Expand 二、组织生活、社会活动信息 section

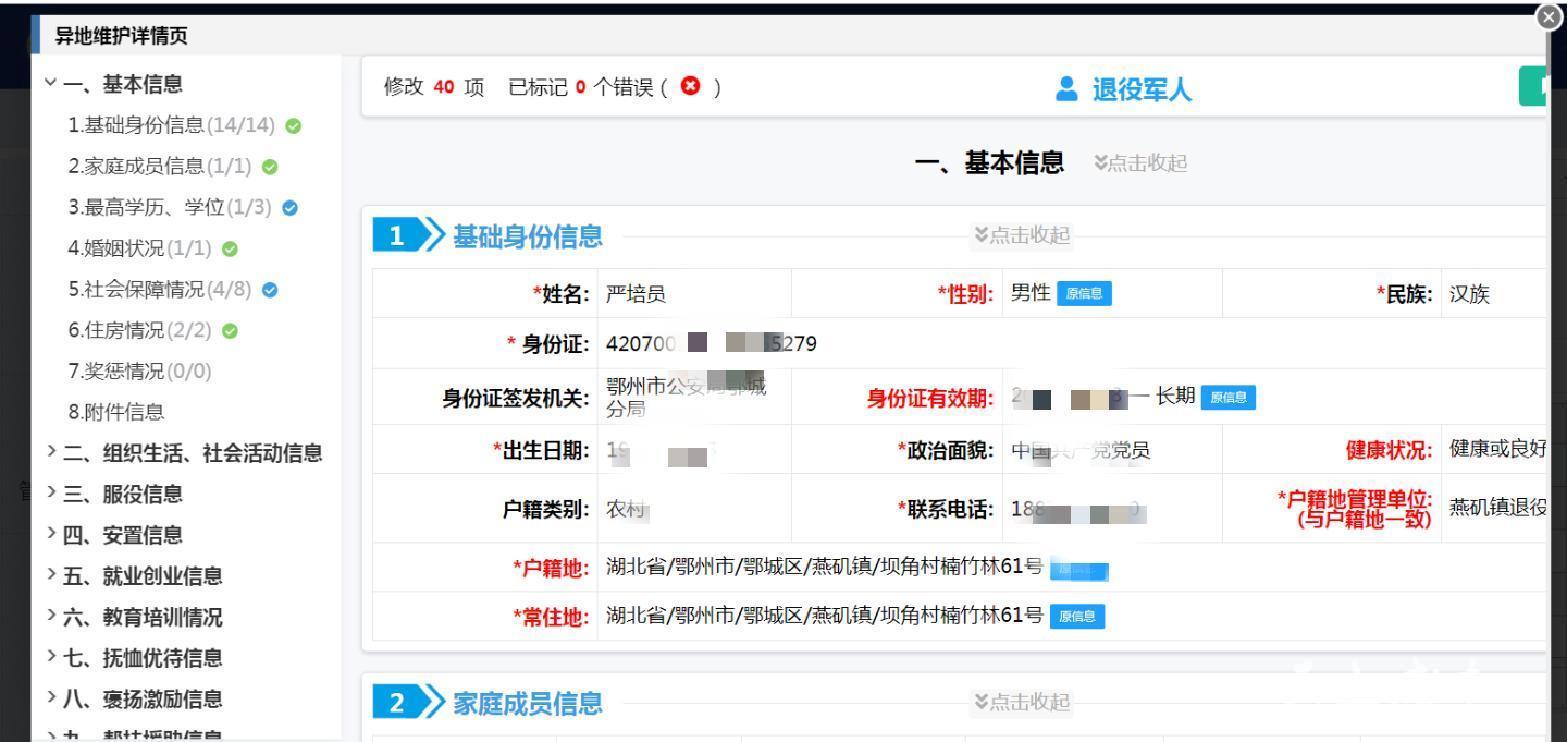(x=51, y=453)
